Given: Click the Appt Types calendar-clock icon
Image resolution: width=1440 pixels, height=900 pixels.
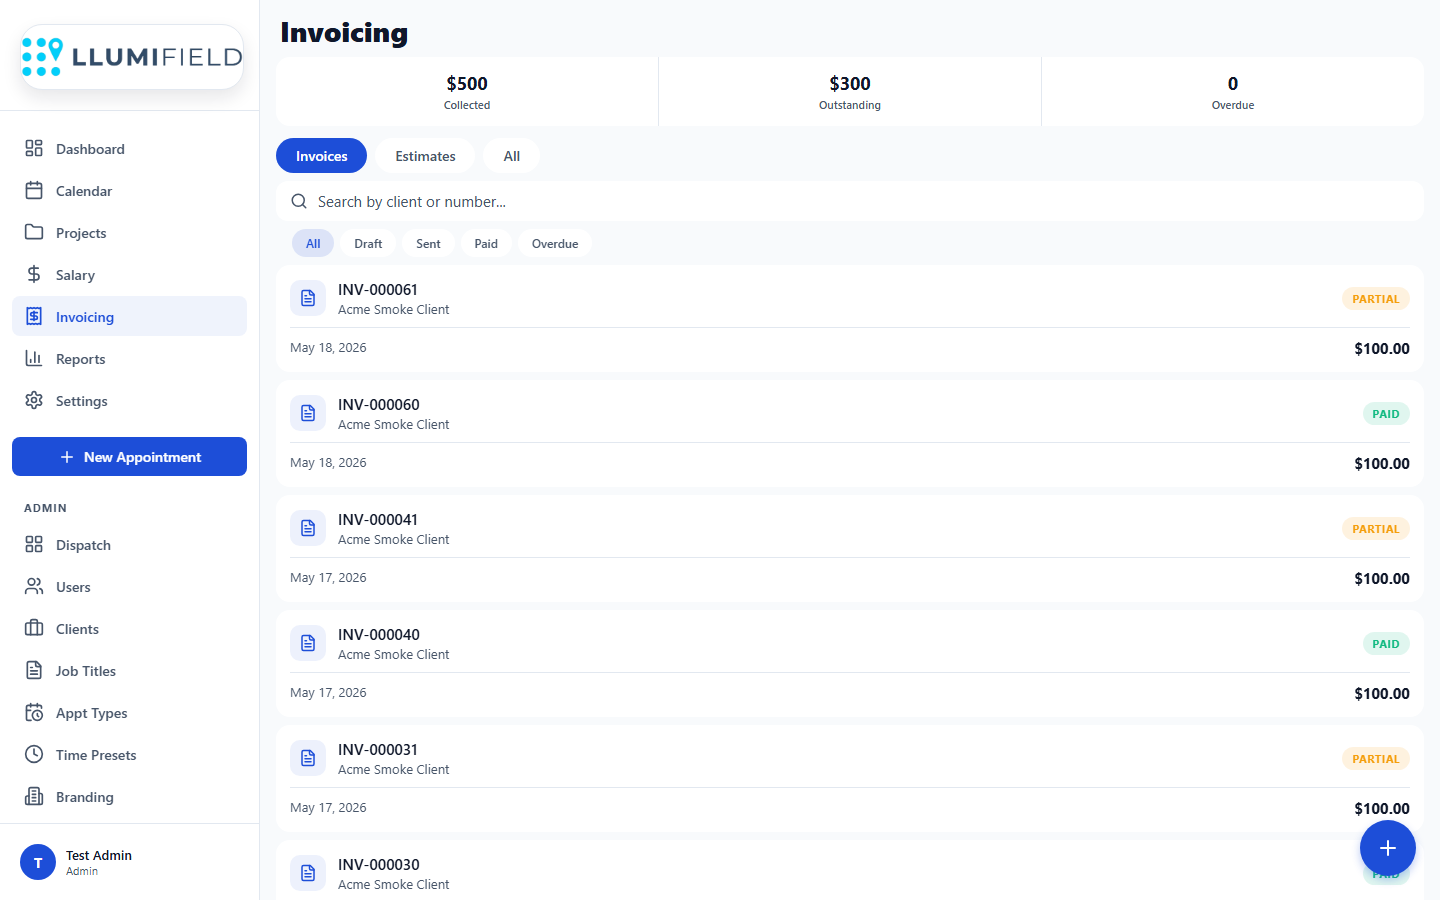Looking at the screenshot, I should [34, 712].
